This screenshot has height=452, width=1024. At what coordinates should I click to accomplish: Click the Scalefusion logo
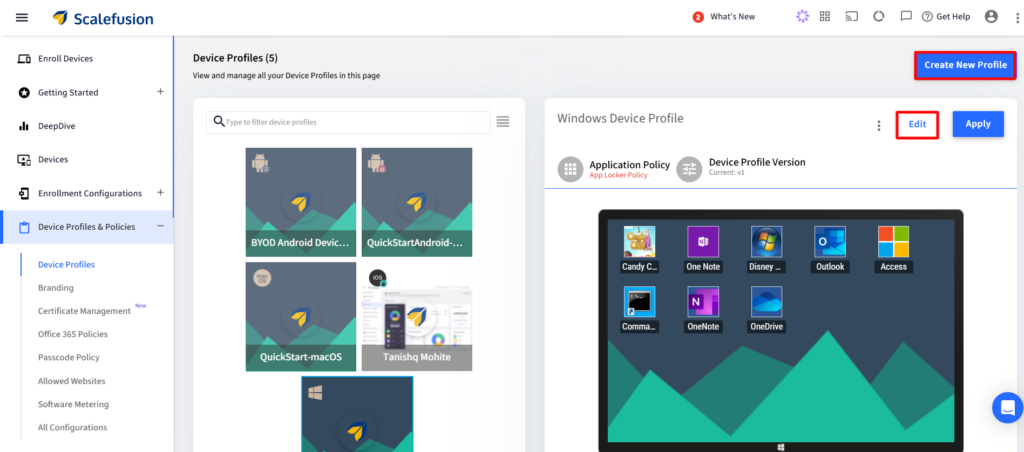click(x=103, y=18)
